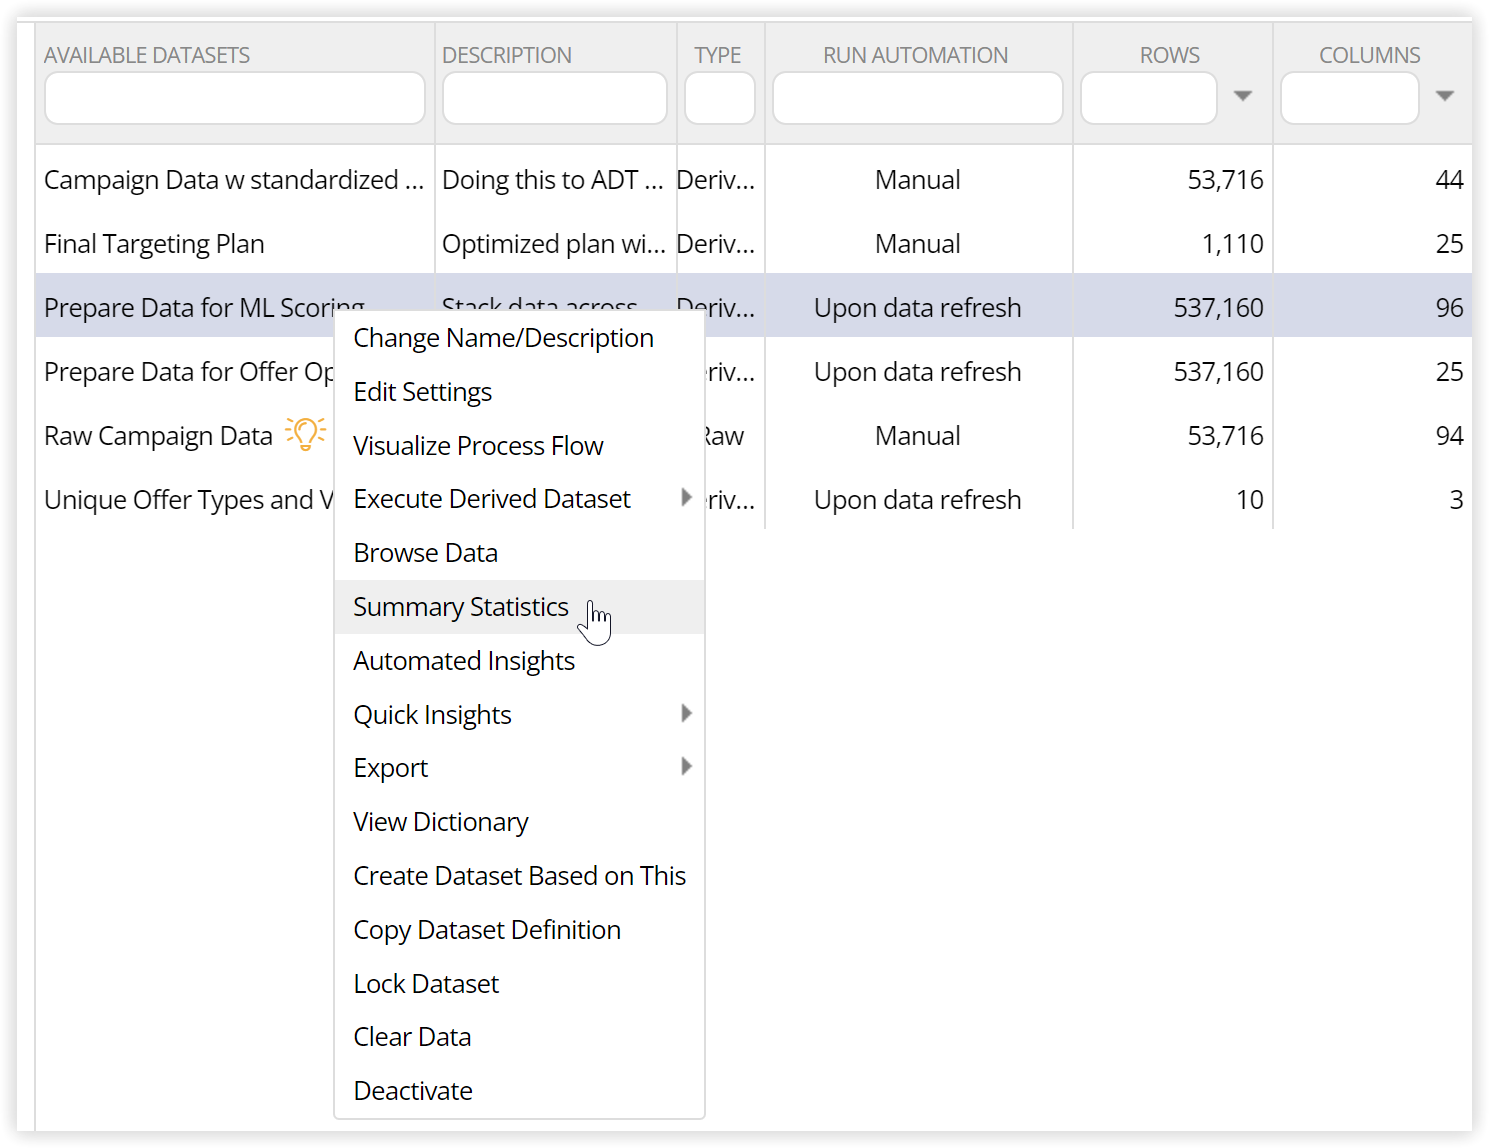Click 'Doing this to ADT ...' description cell

[553, 180]
